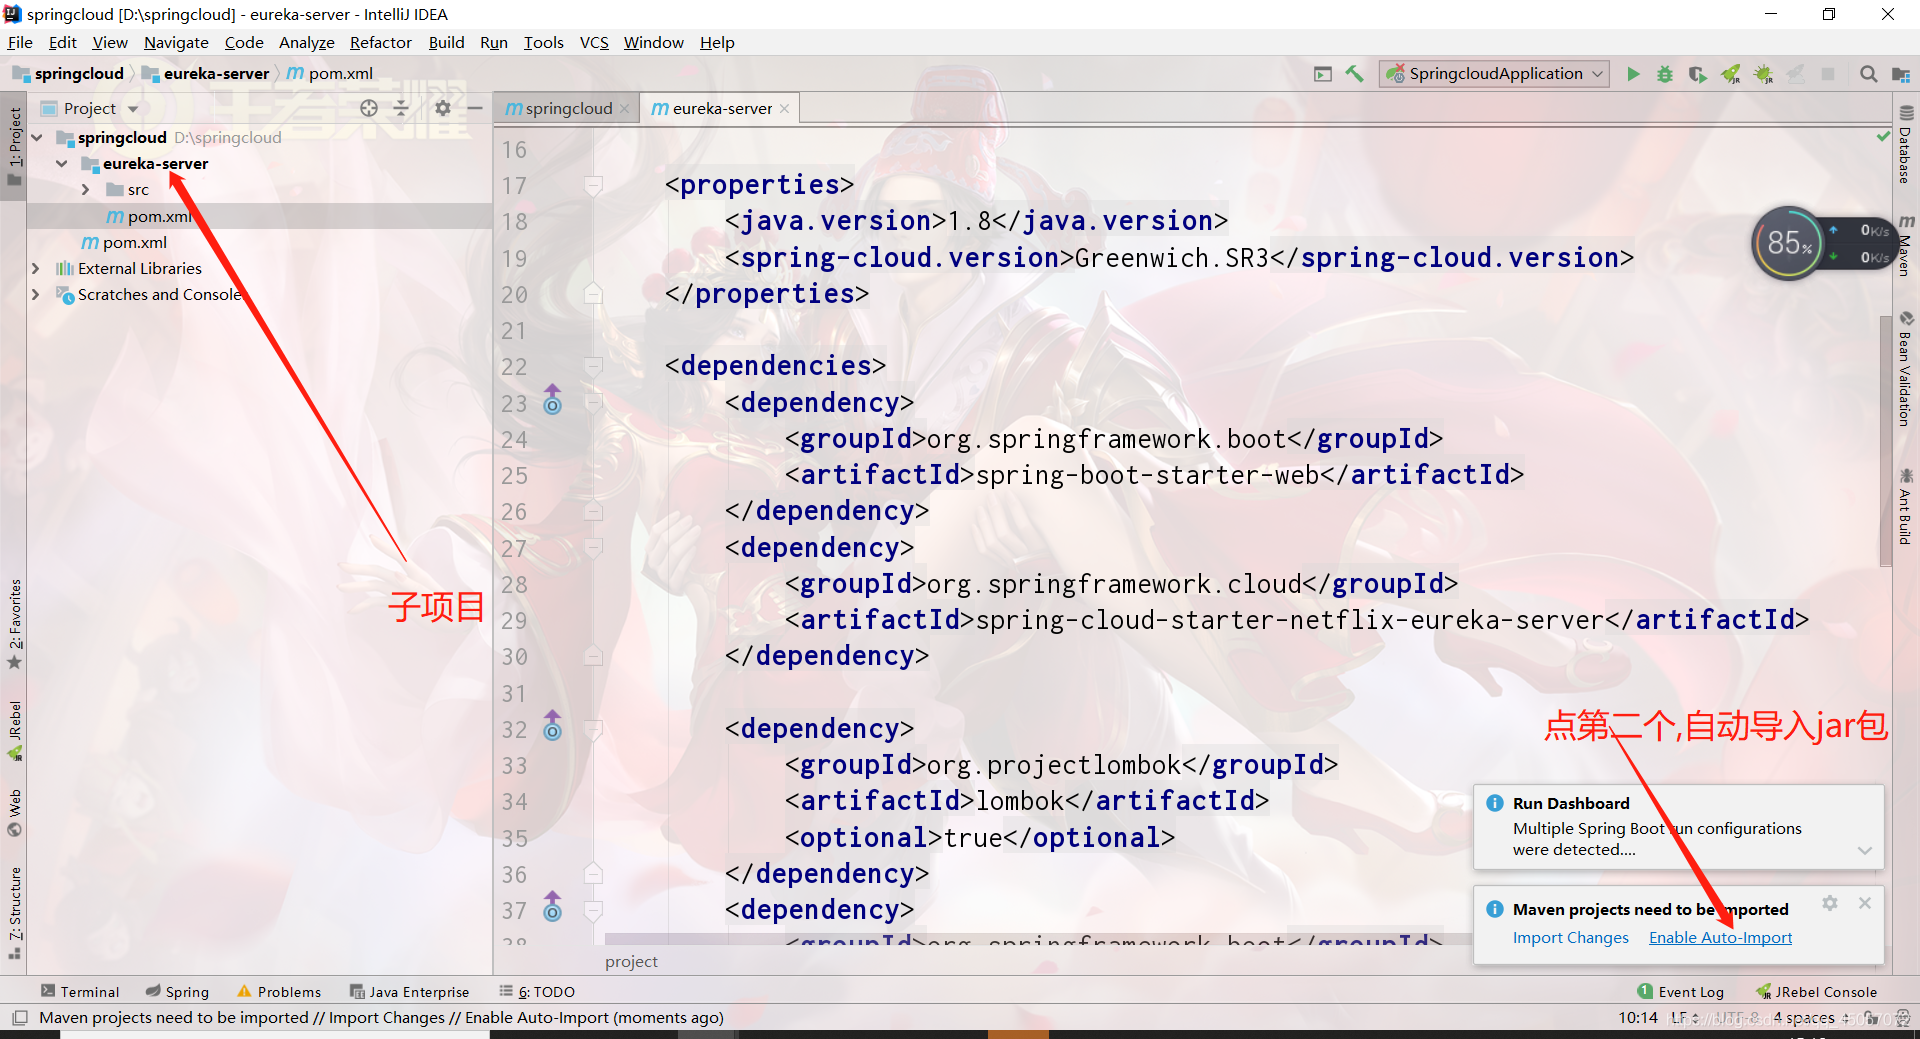The image size is (1920, 1039).
Task: Open the 6: TODO tool window
Action: [538, 992]
